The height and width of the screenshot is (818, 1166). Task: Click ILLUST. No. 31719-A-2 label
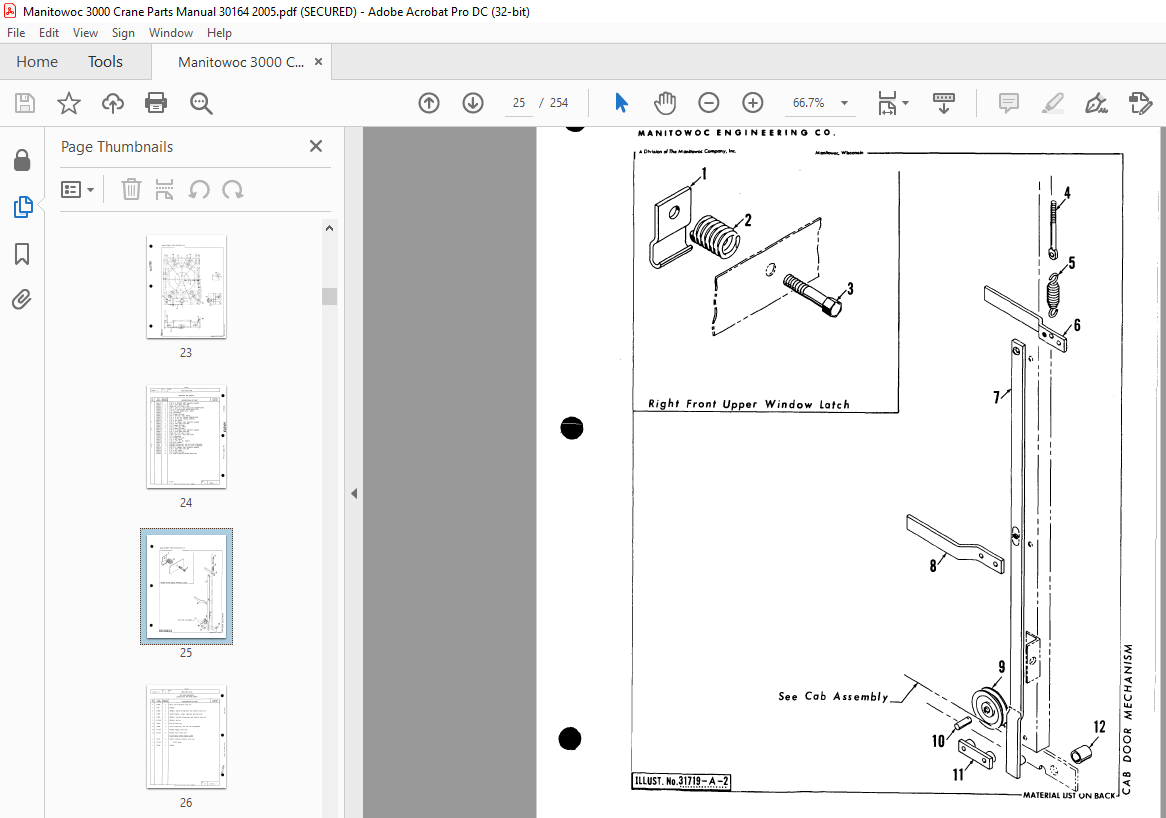click(x=681, y=781)
